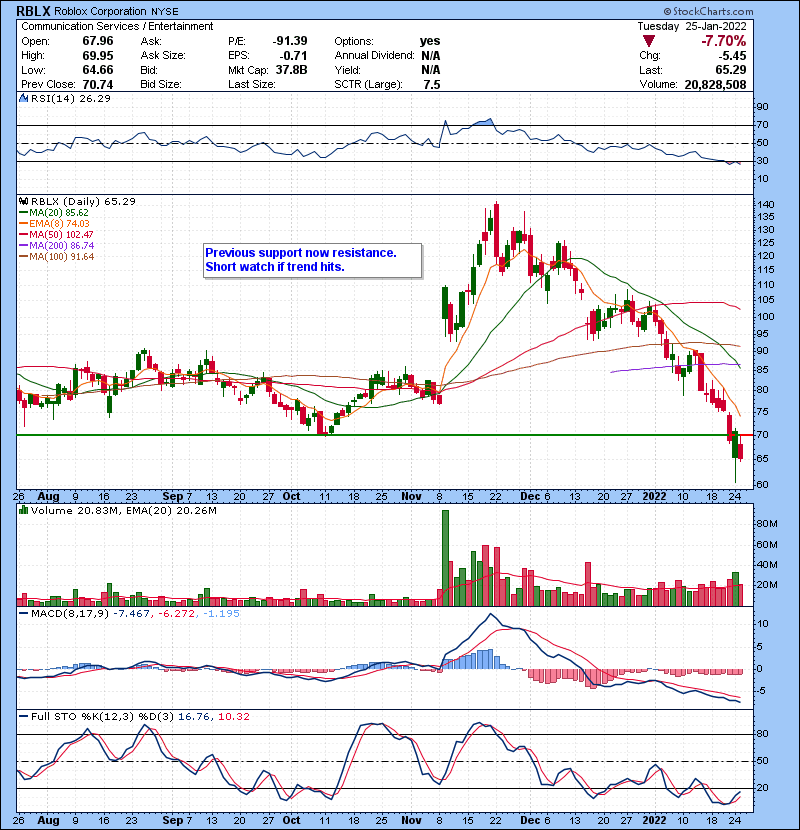Click the P/E value -91.39

tap(290, 41)
